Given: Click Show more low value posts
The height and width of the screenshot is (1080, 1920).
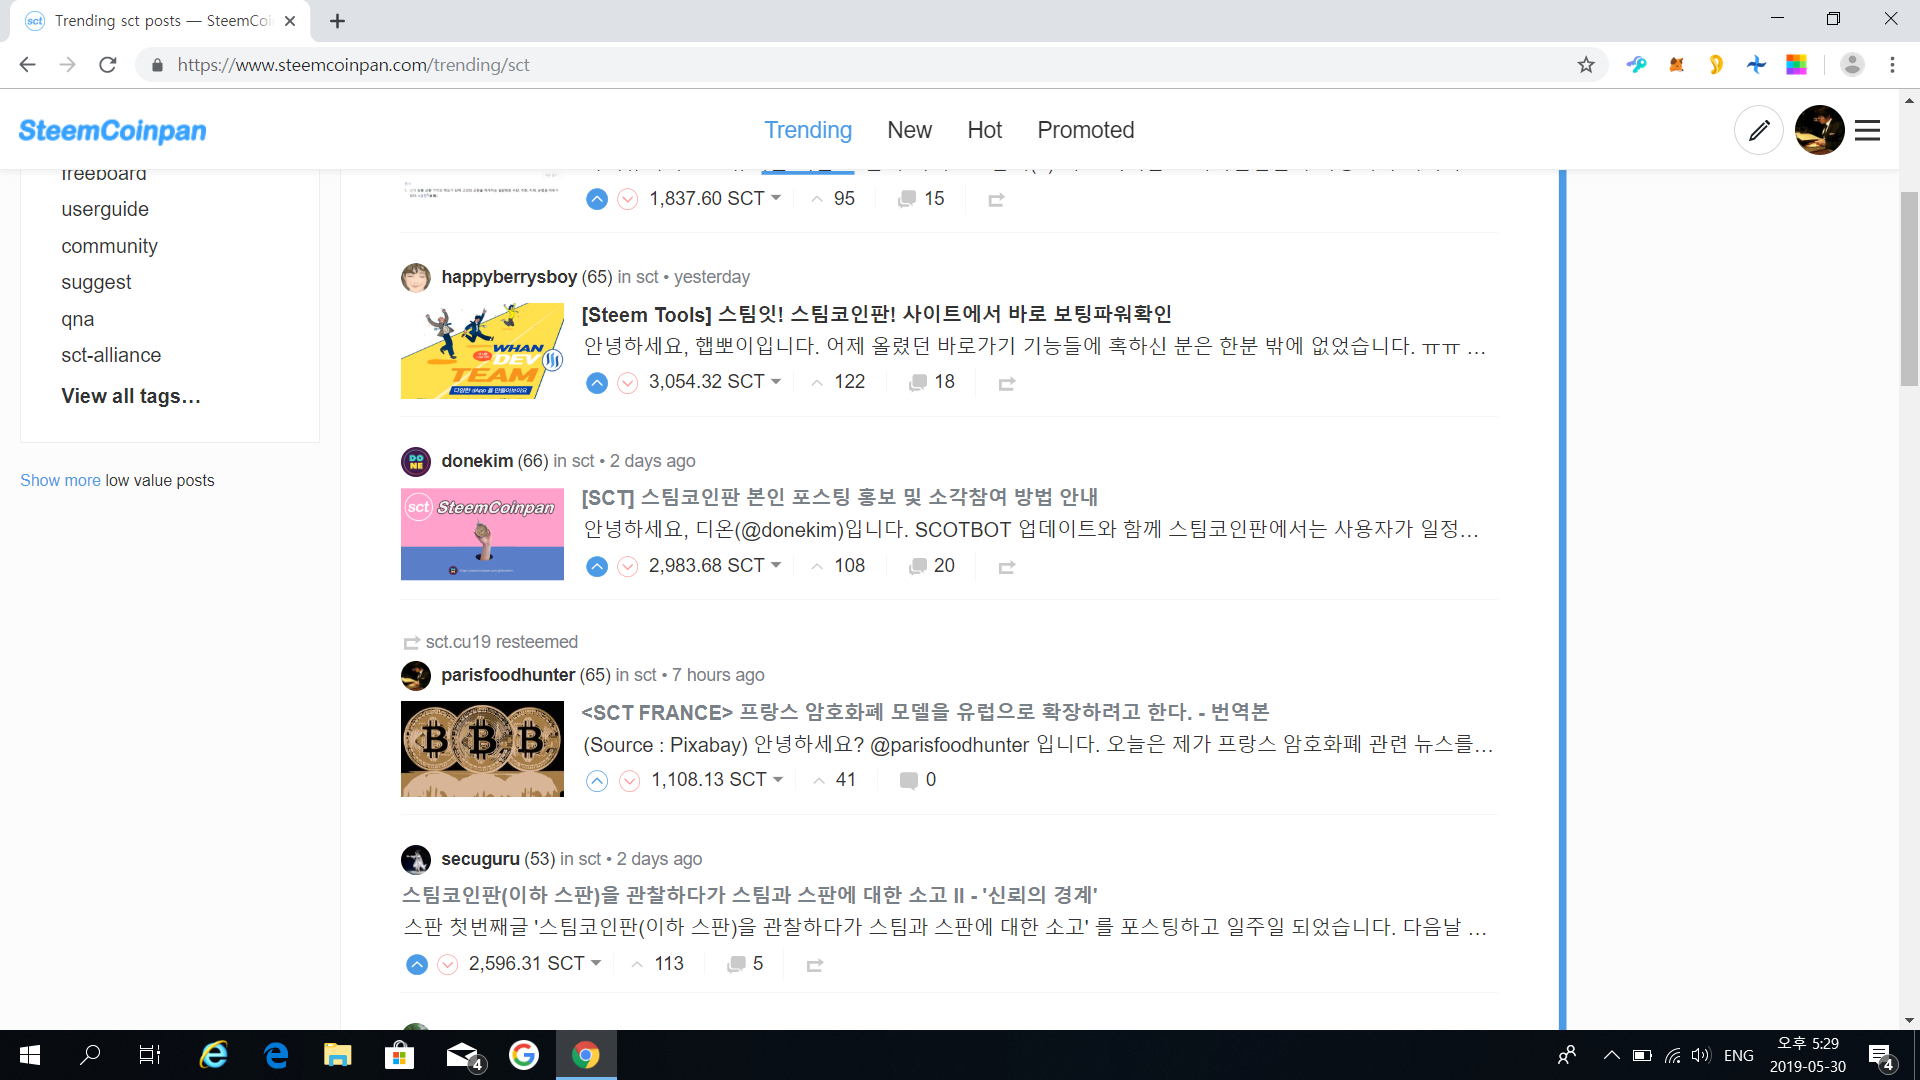Looking at the screenshot, I should pos(60,480).
